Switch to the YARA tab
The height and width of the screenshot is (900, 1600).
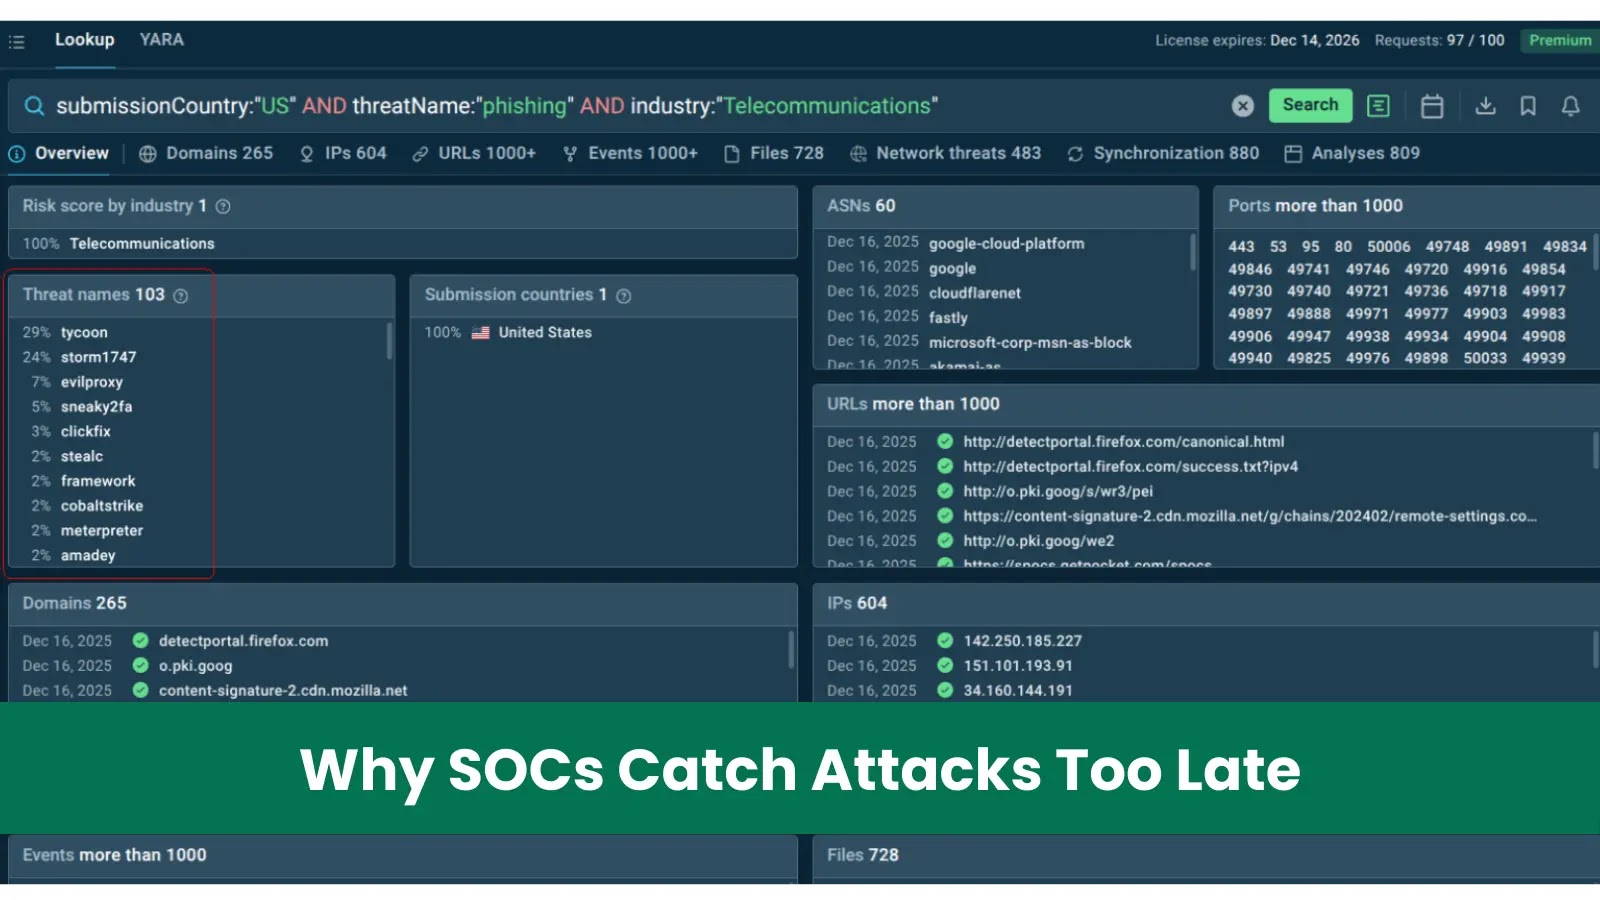click(x=161, y=40)
